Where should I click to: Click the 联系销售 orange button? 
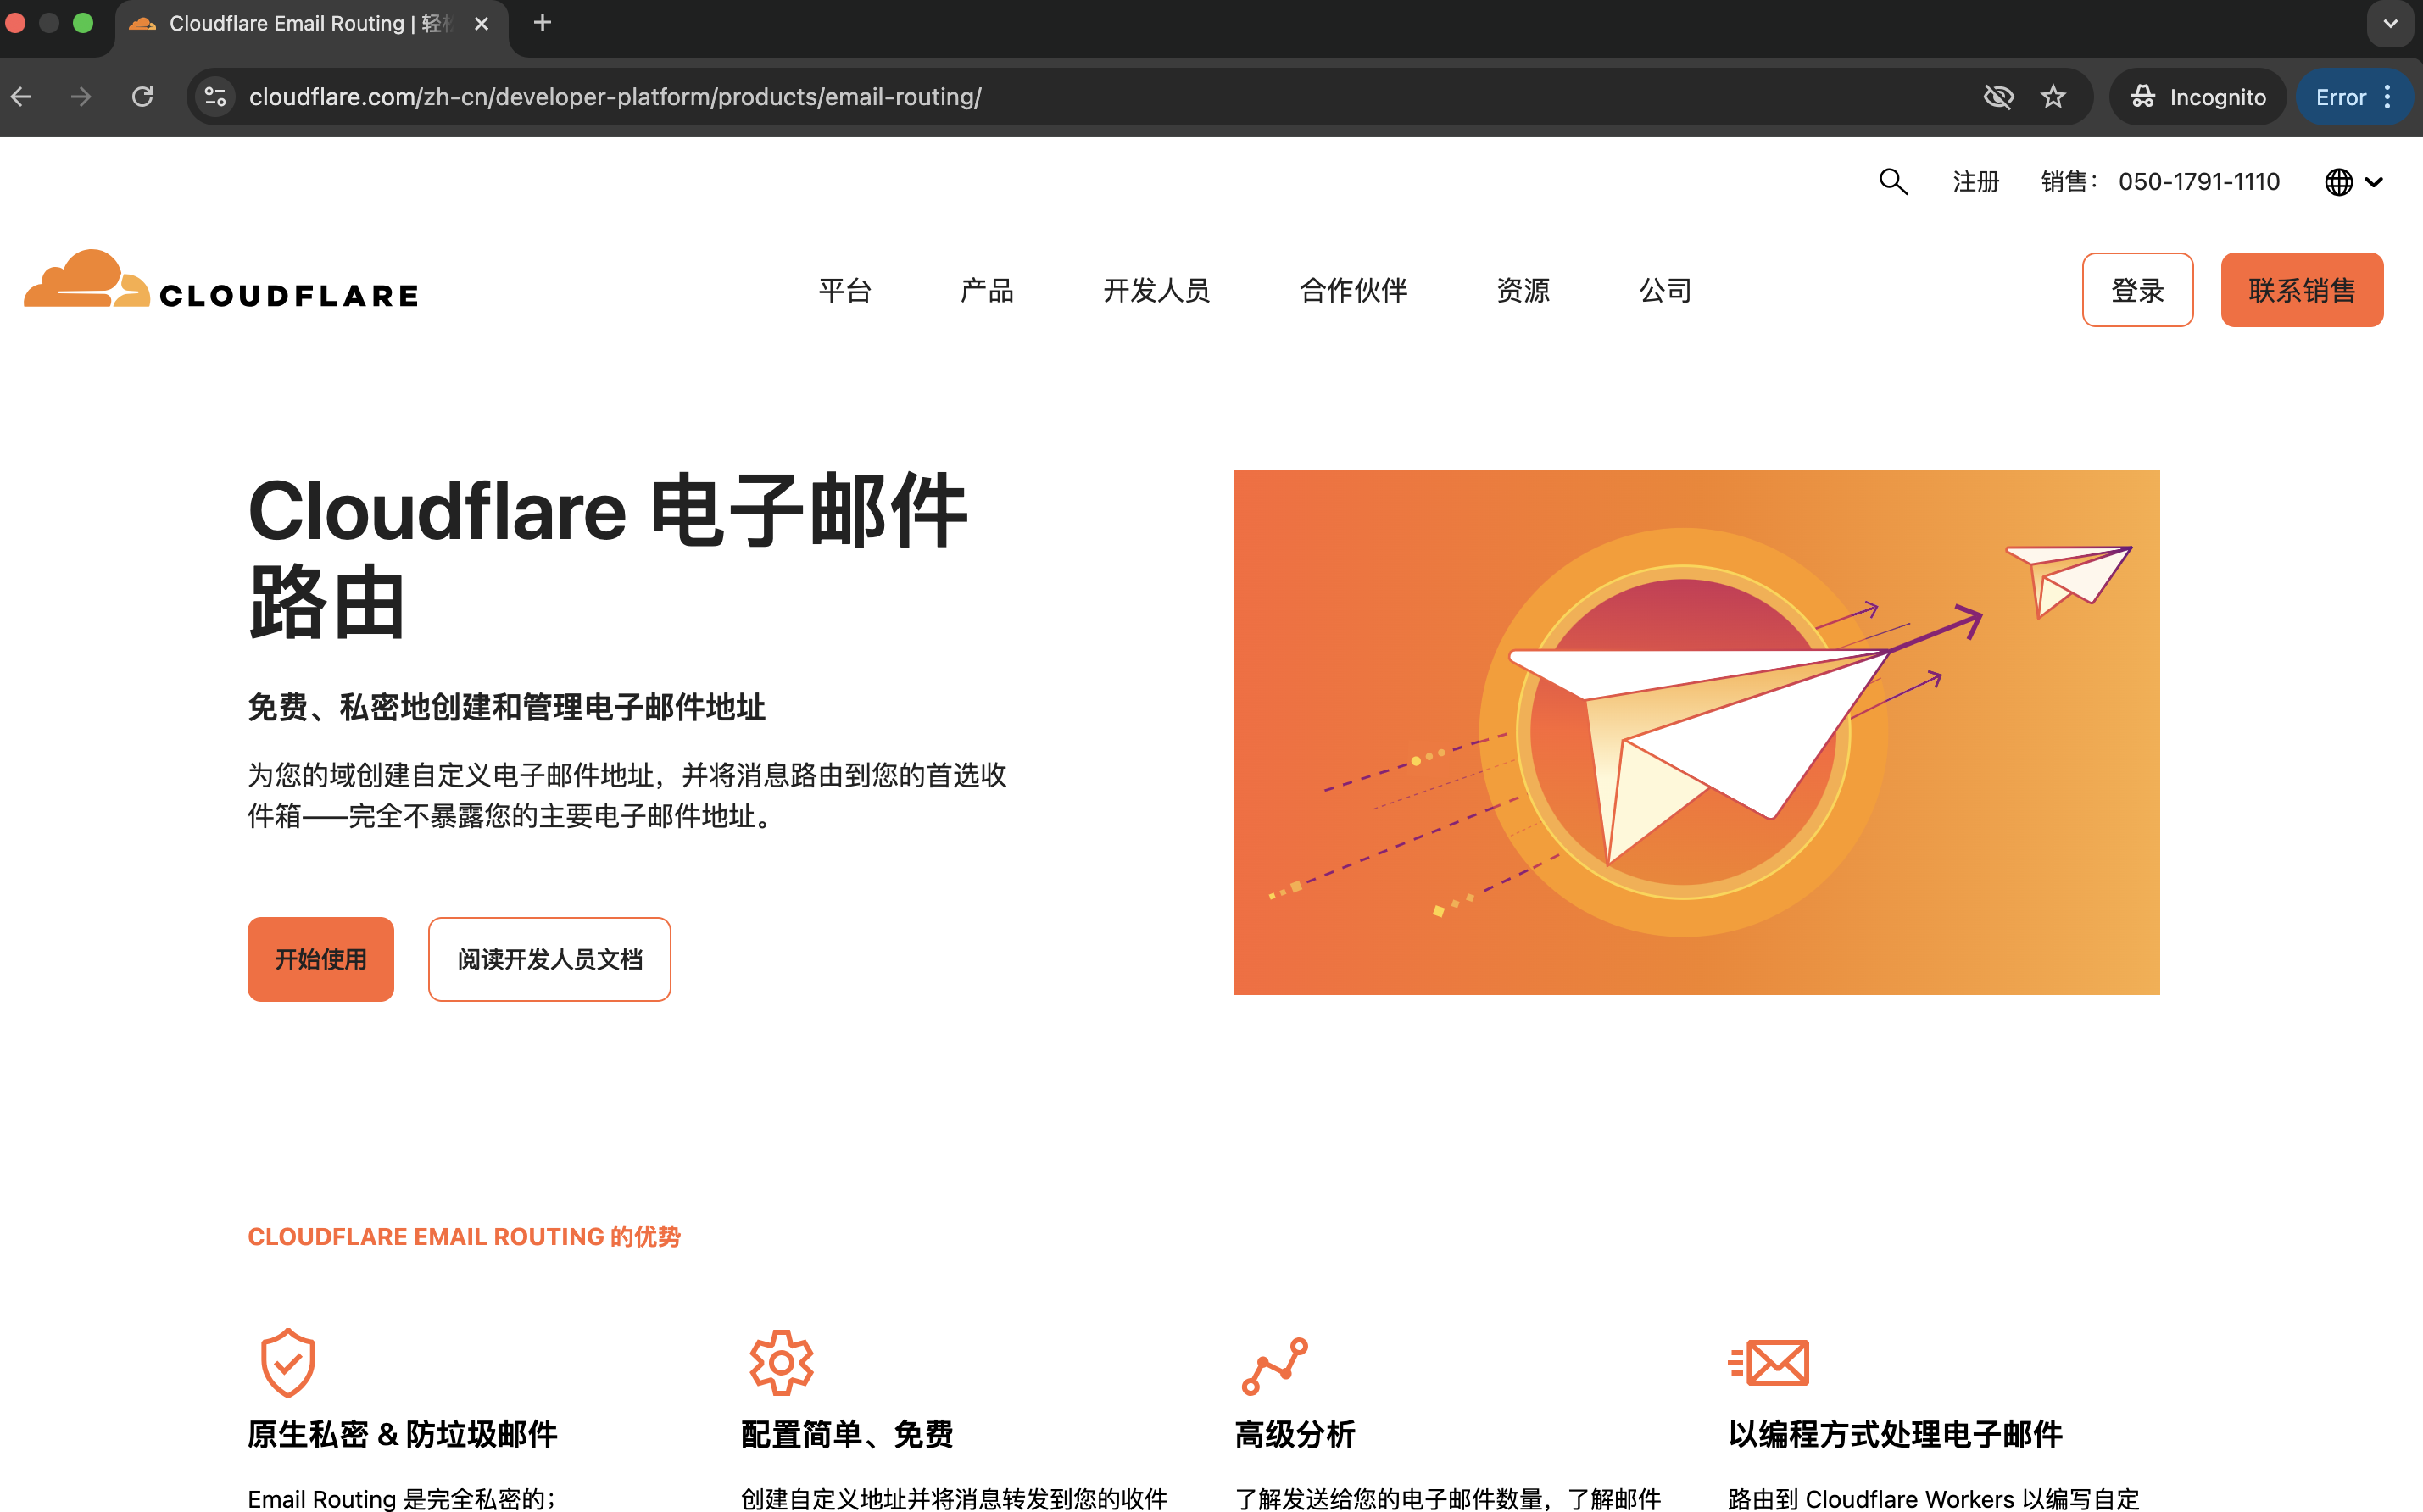2301,290
